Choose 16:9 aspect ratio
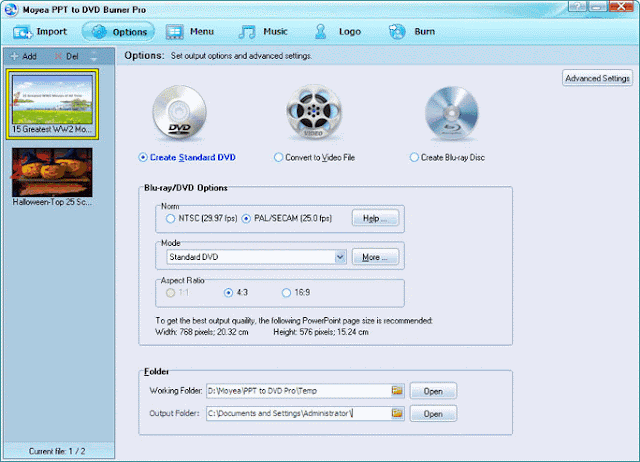The height and width of the screenshot is (462, 640). 296,293
